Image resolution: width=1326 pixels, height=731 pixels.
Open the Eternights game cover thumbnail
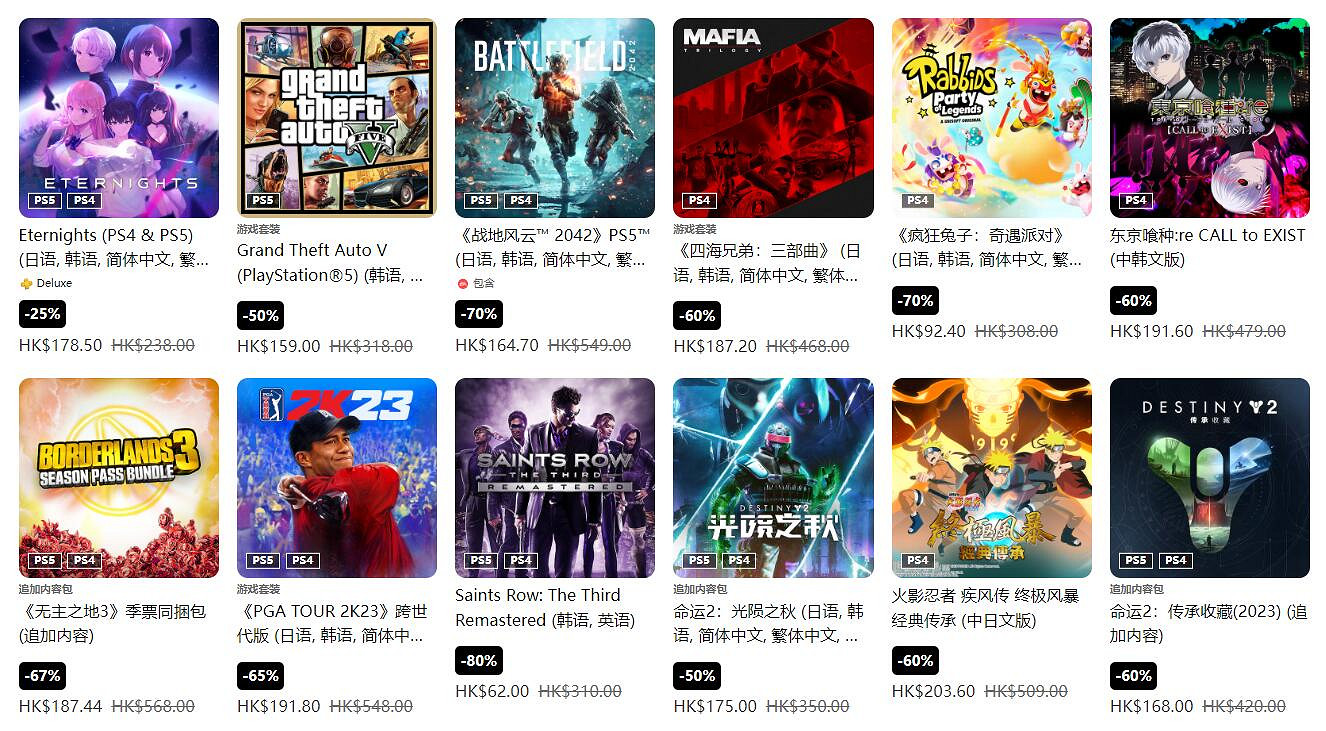[119, 118]
